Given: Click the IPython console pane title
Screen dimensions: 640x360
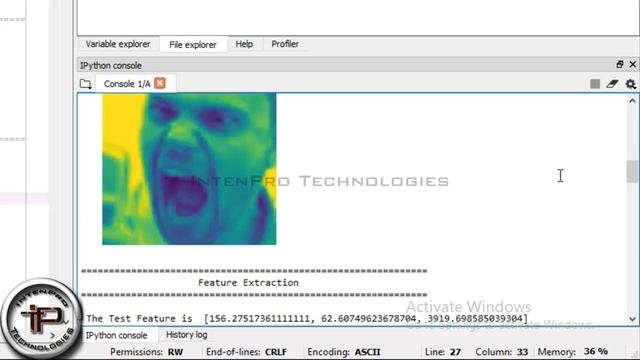Looking at the screenshot, I should pos(111,65).
